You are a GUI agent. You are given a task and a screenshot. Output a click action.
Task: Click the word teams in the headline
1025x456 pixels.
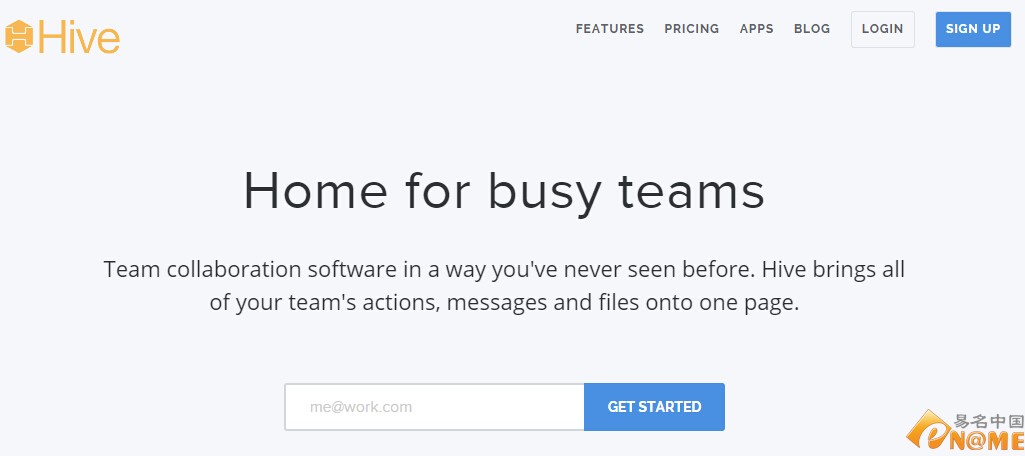pyautogui.click(x=691, y=191)
